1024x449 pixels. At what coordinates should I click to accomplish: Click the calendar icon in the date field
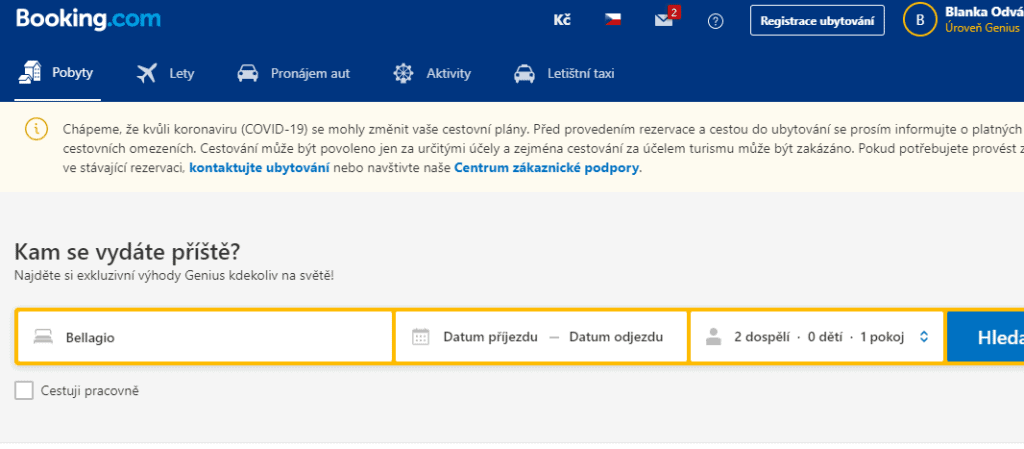(421, 337)
